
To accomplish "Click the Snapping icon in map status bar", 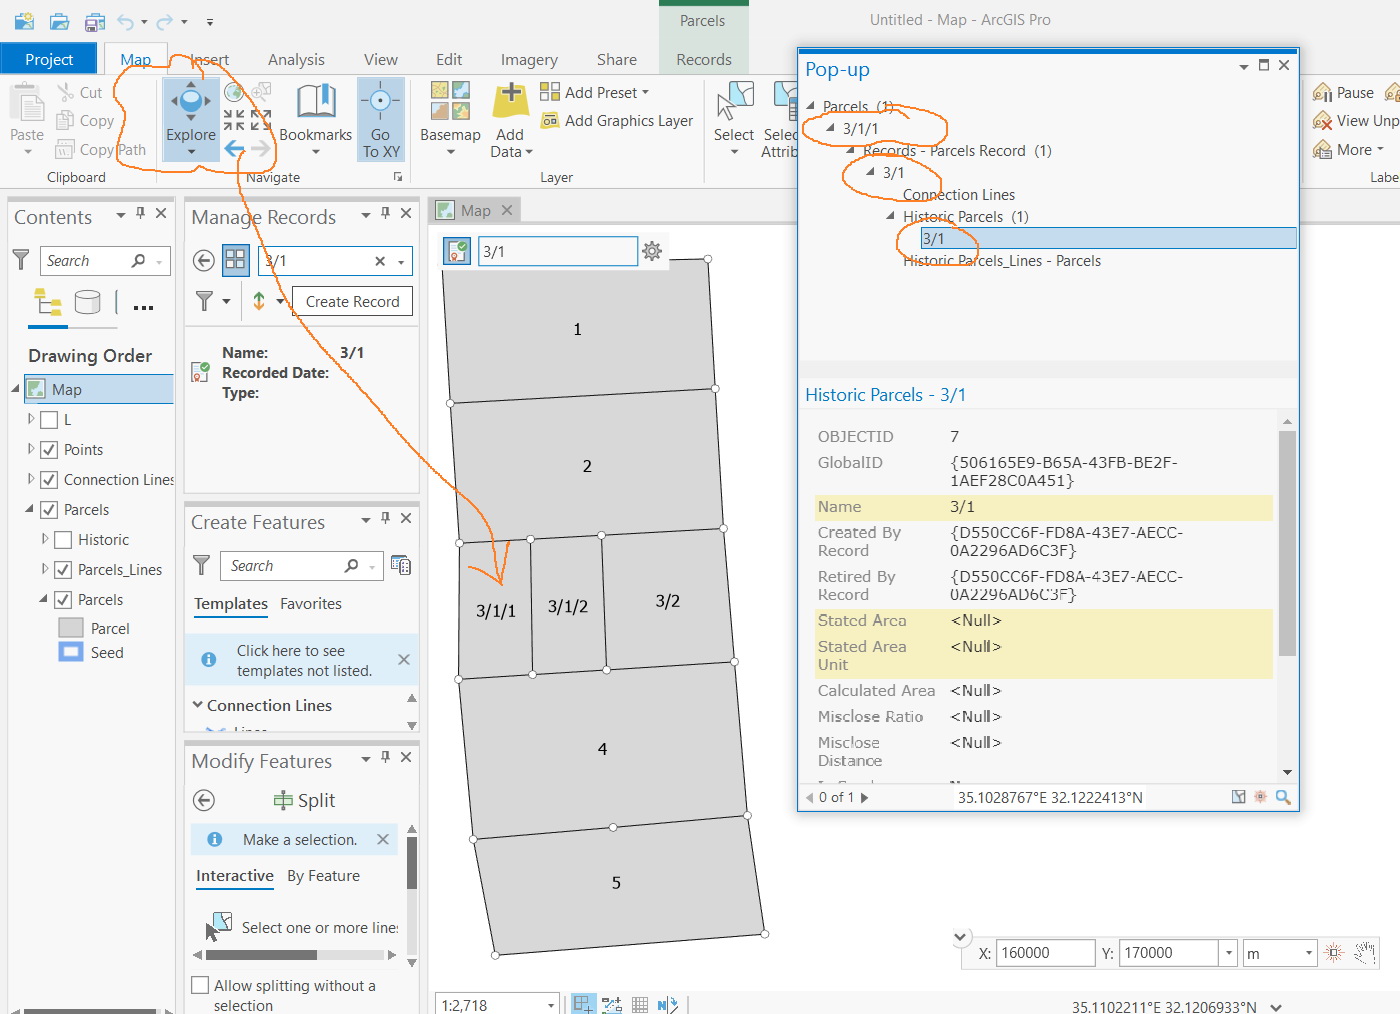I will 584,1004.
